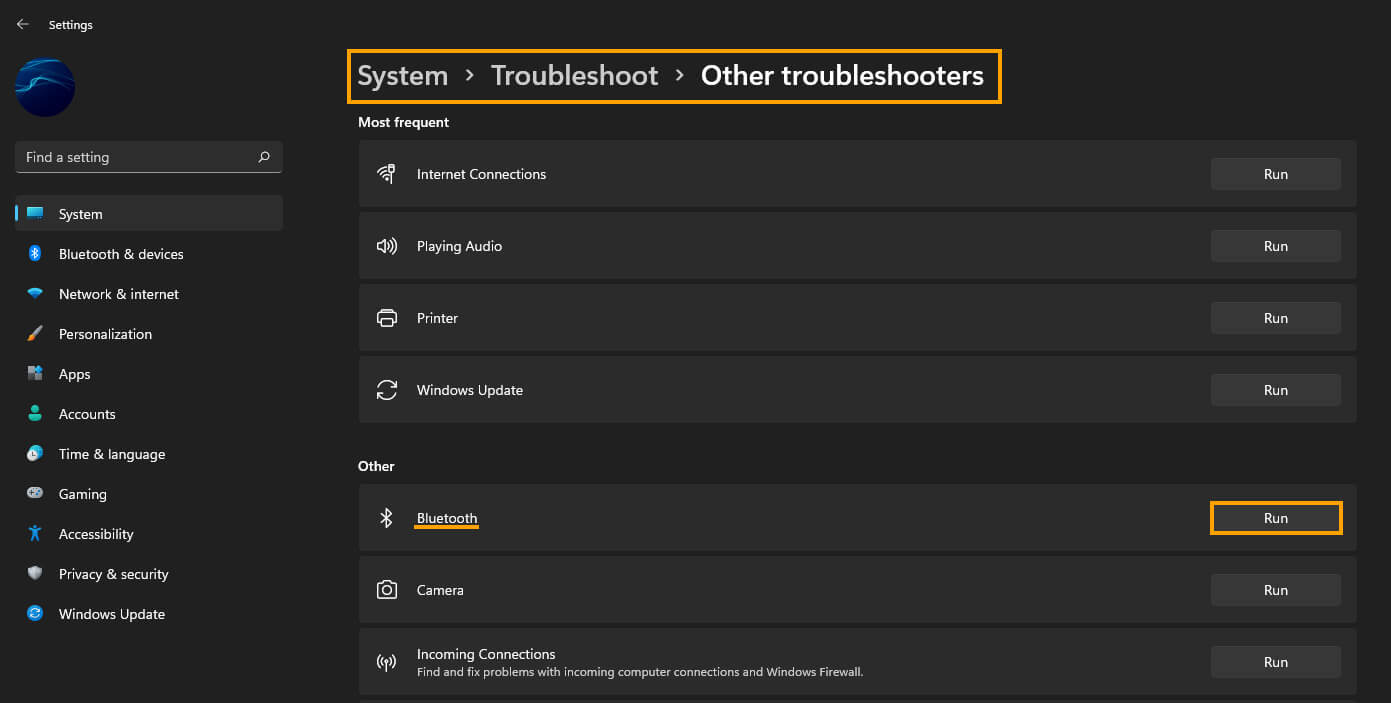Screen dimensions: 1391x703
Task: Go to Network & internet
Action: tap(149, 294)
